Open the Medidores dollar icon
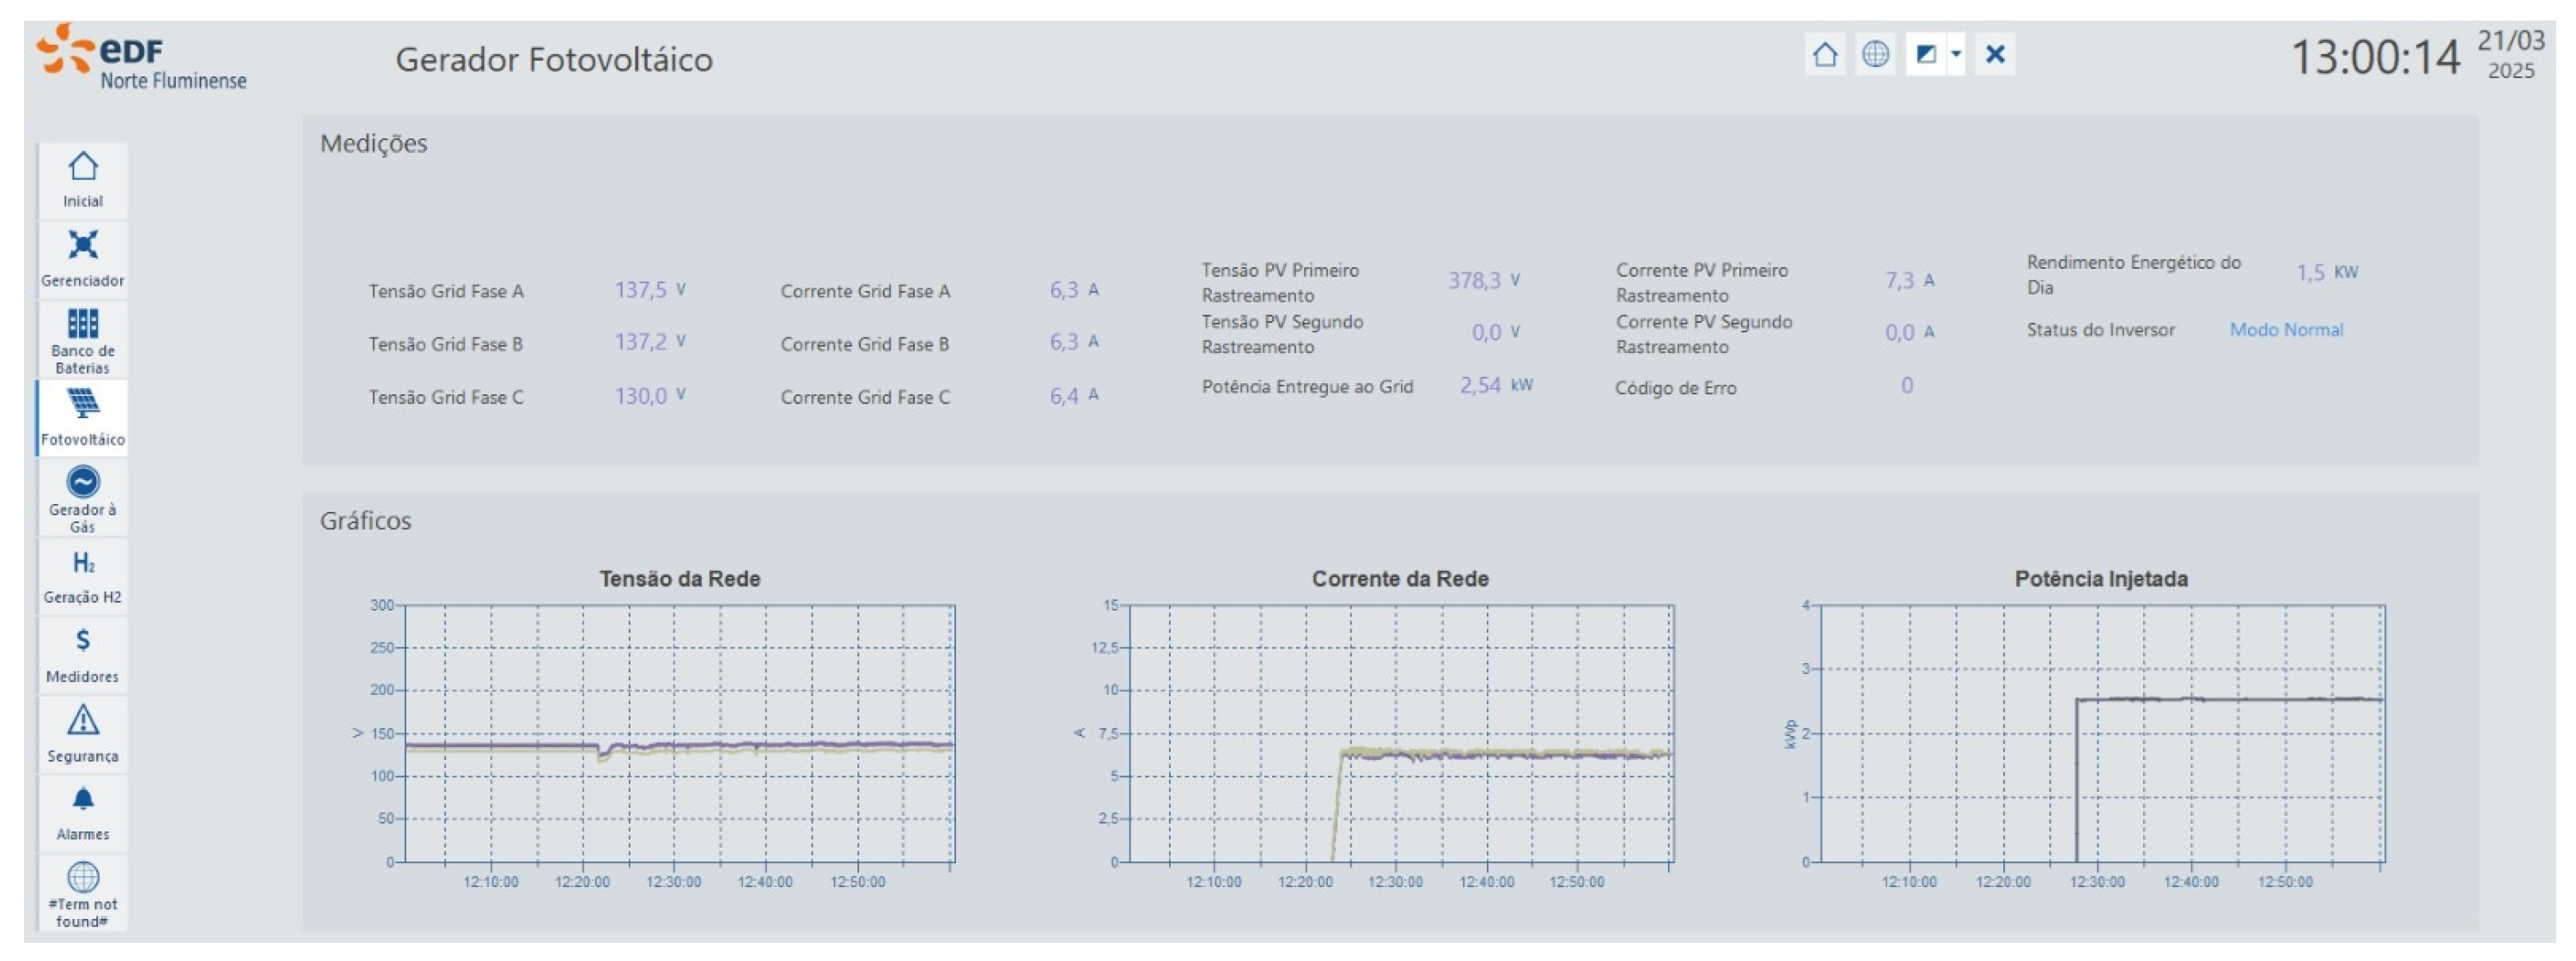This screenshot has height=961, width=2576. point(83,654)
